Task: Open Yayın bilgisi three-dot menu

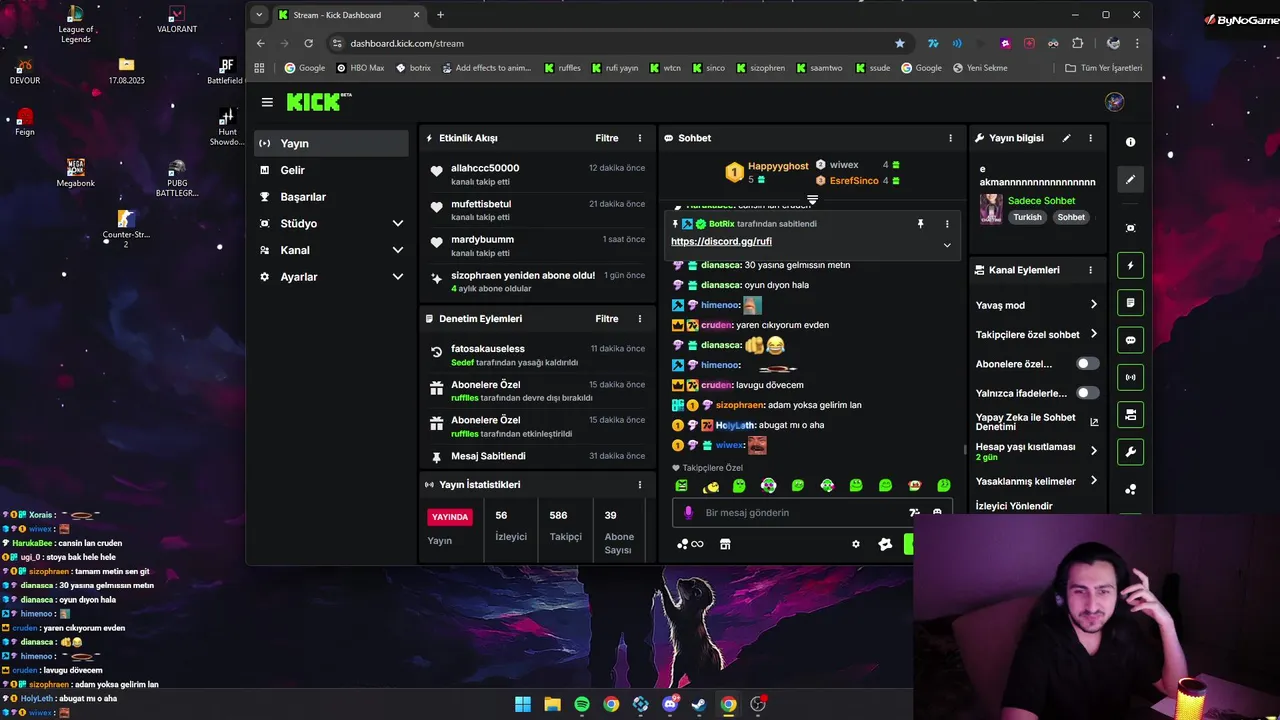Action: 1090,138
